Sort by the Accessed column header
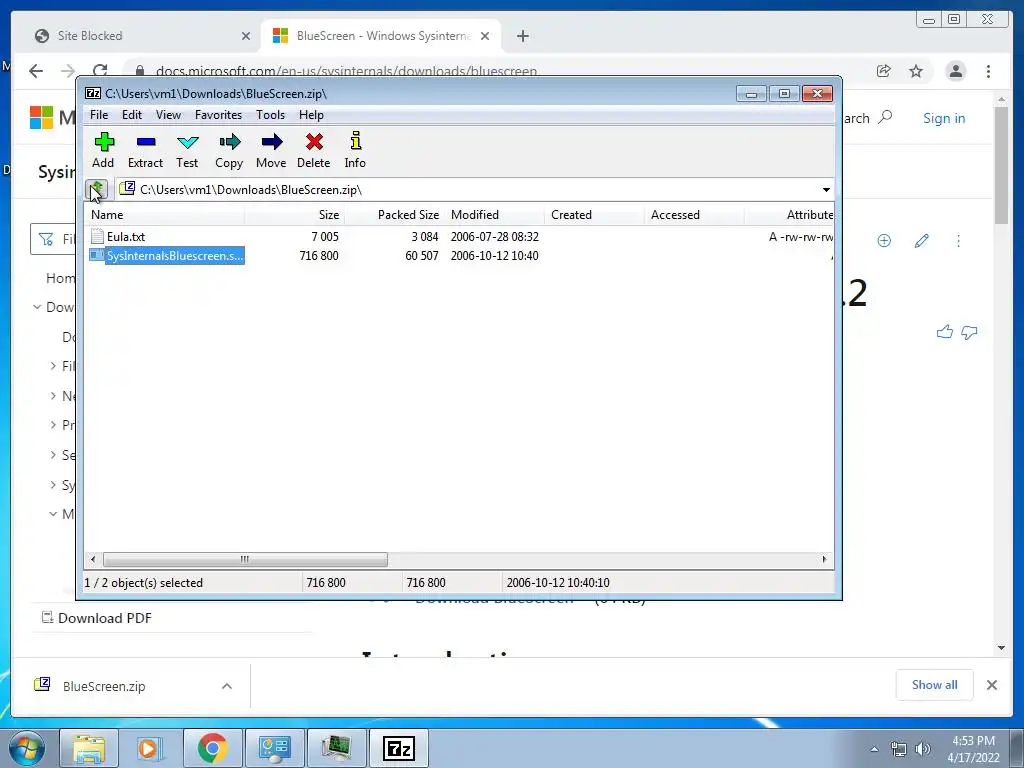Image resolution: width=1024 pixels, height=768 pixels. point(694,215)
